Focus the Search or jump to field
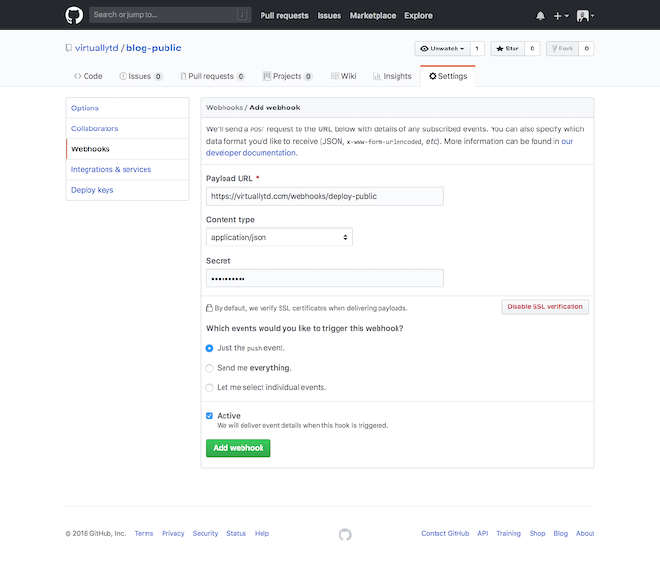 coord(170,15)
